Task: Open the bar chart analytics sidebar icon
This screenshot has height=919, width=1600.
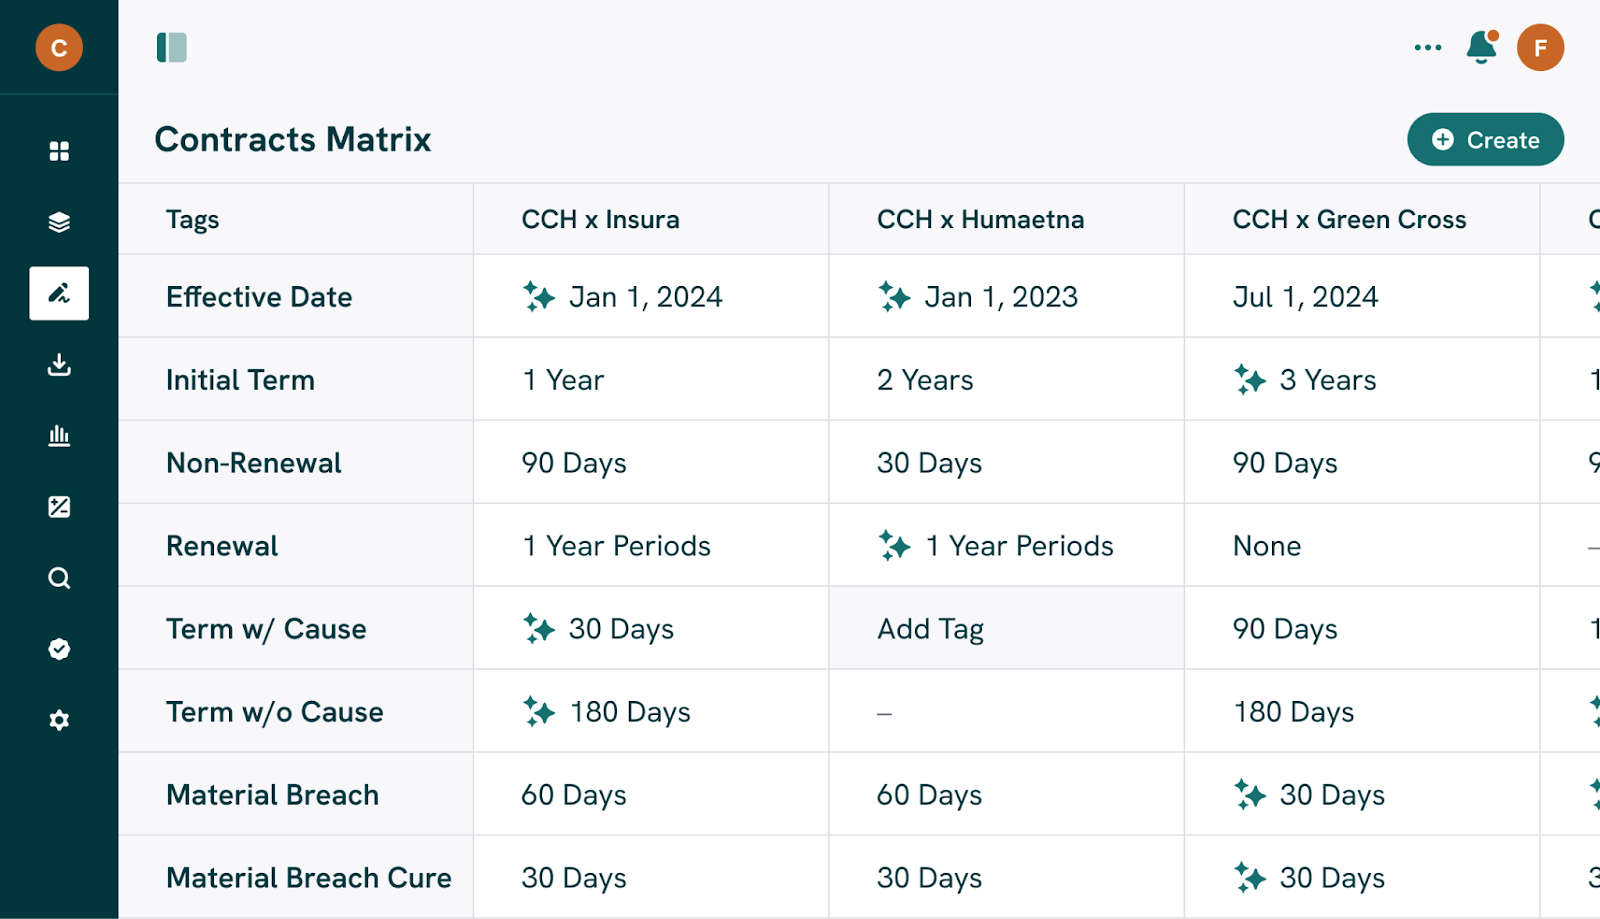Action: coord(59,436)
